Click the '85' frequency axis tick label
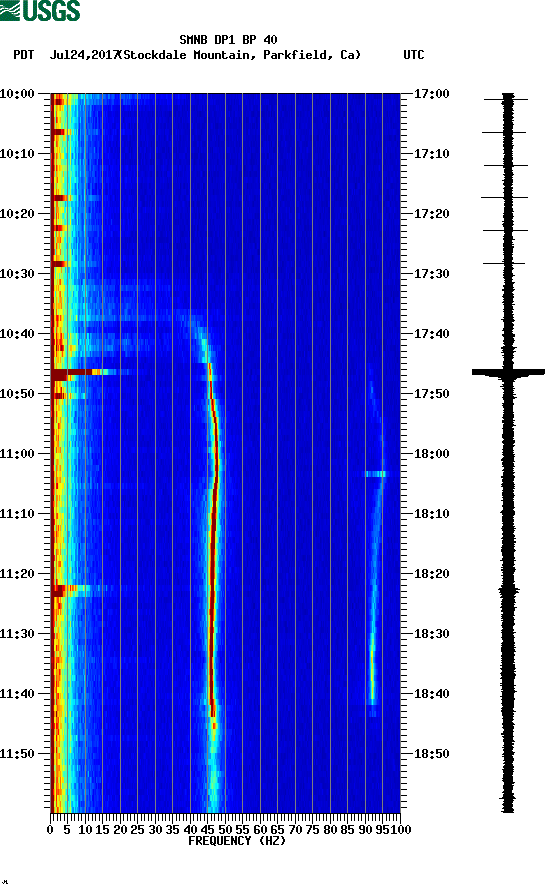The width and height of the screenshot is (552, 893). [x=347, y=830]
